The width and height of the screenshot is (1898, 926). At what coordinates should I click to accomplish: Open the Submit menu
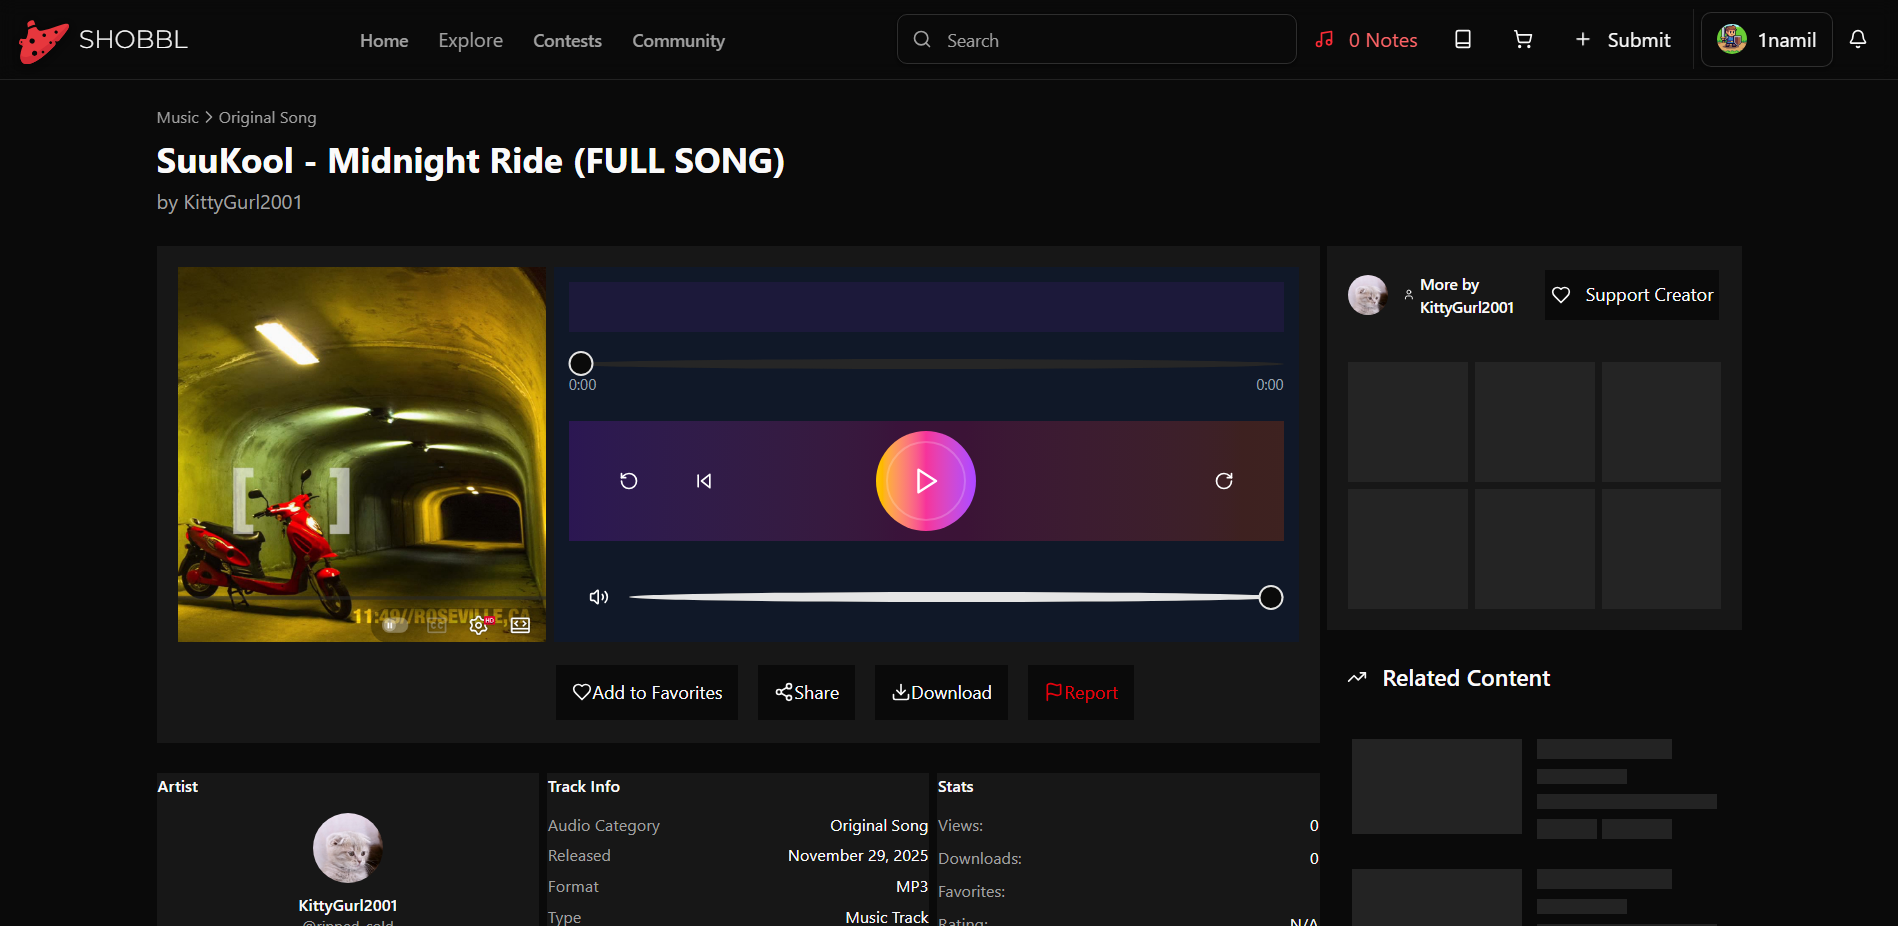[1622, 40]
